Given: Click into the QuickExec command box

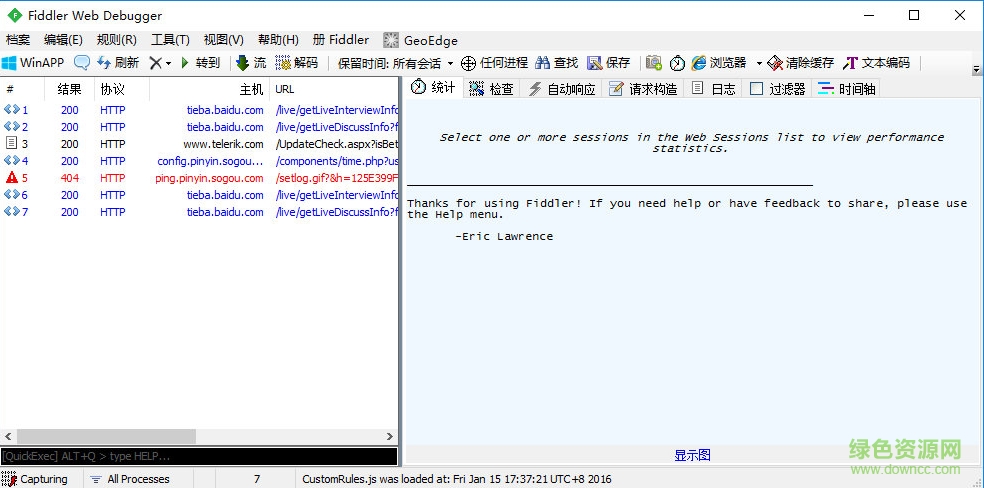Looking at the screenshot, I should [199, 456].
